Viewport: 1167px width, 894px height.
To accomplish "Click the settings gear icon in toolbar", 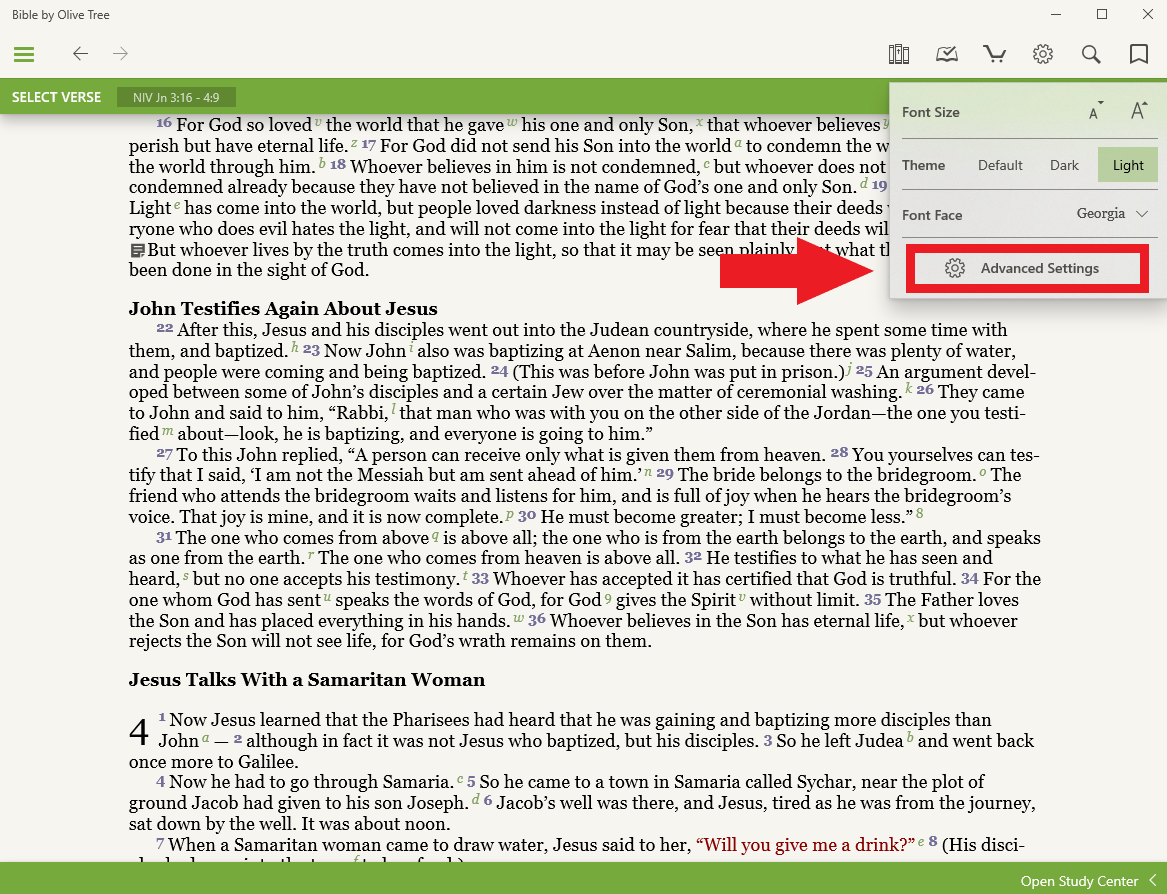I will tap(1043, 54).
